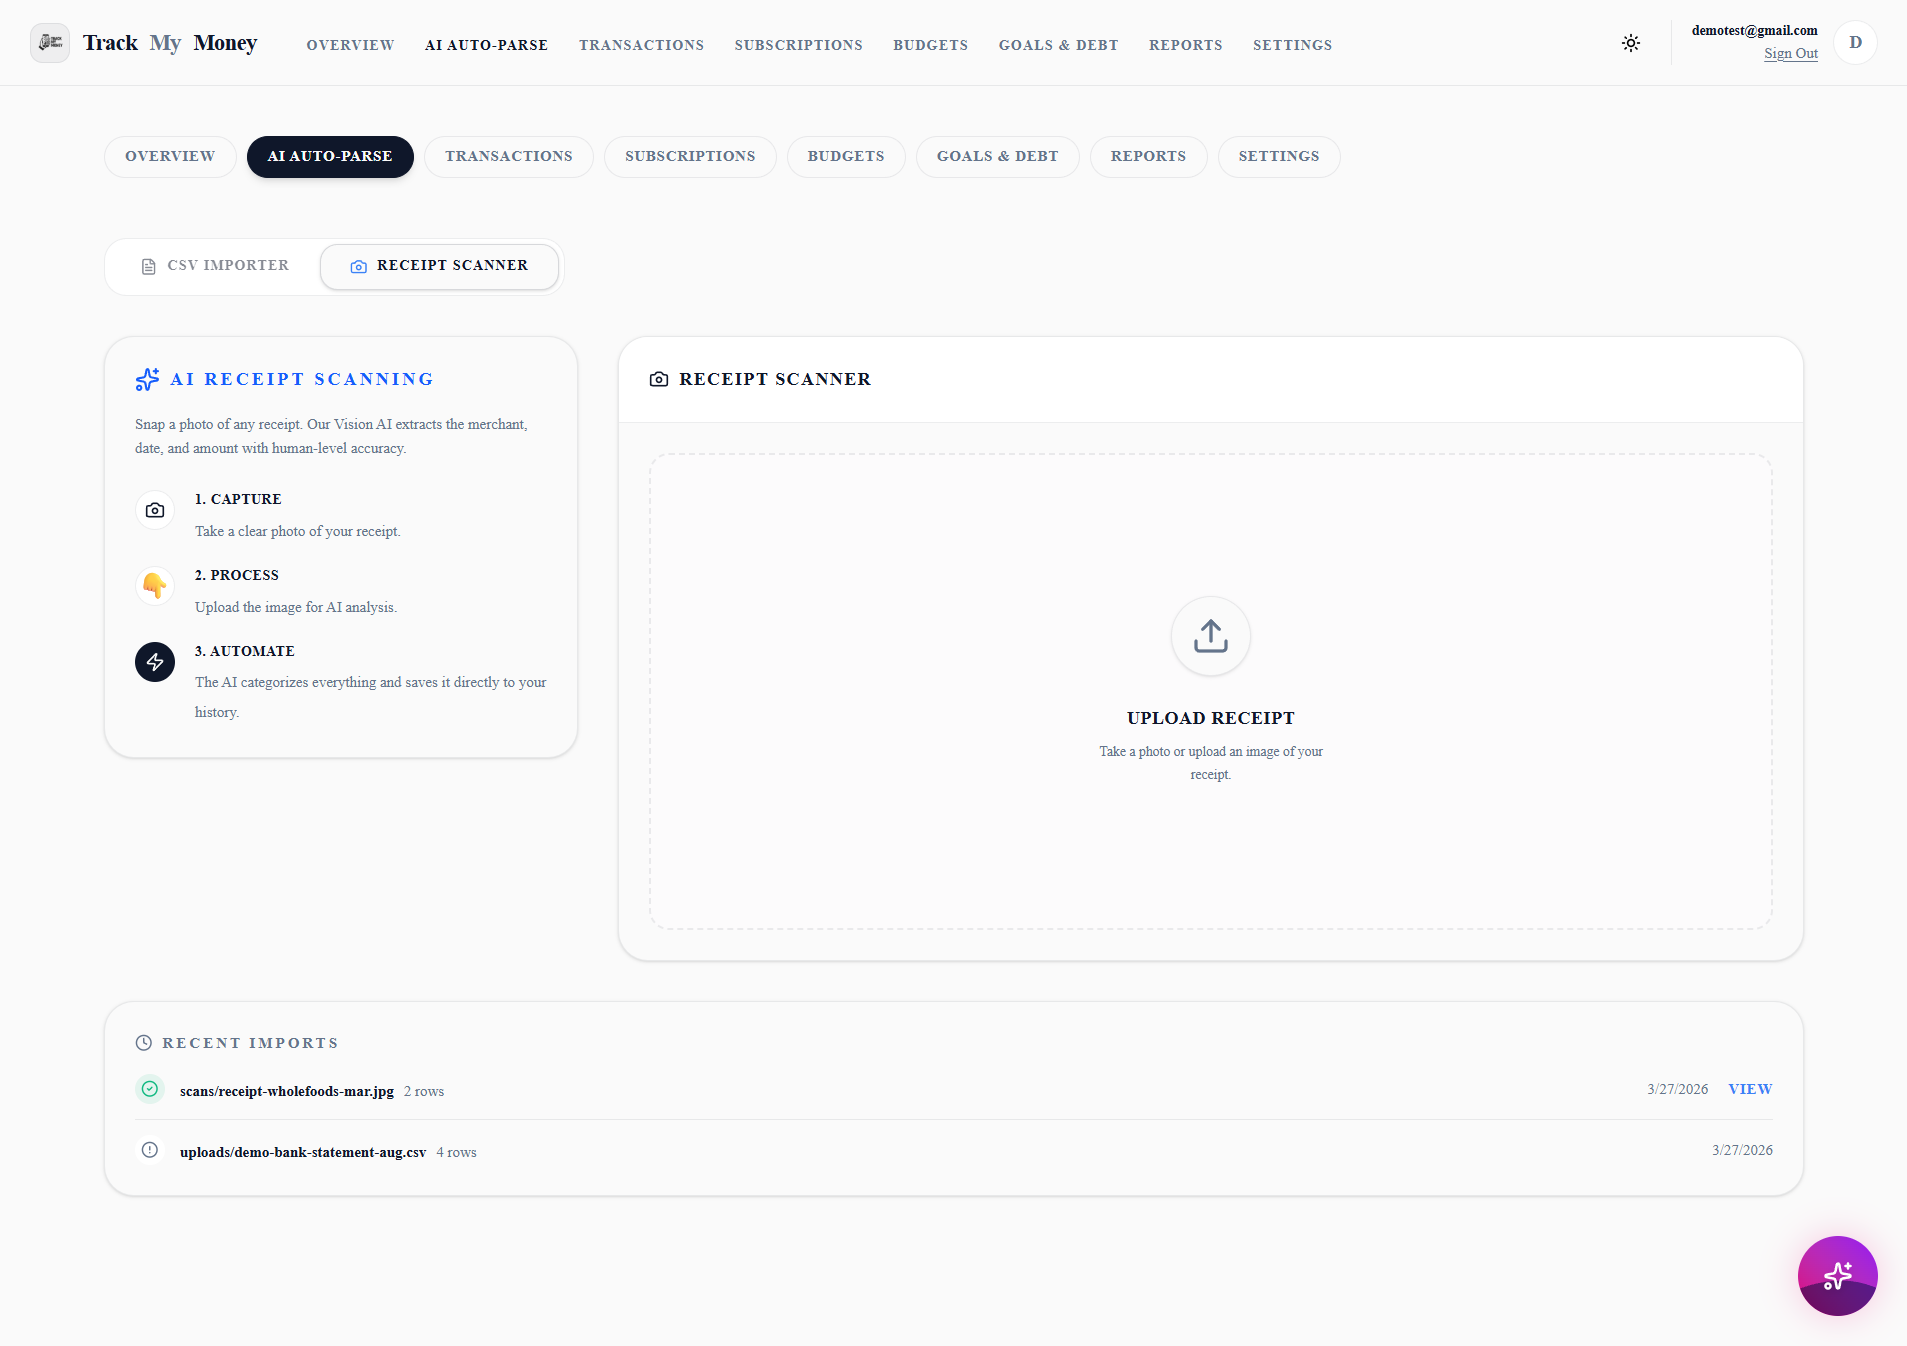
Task: Open the Budgets pill tab
Action: tap(846, 157)
